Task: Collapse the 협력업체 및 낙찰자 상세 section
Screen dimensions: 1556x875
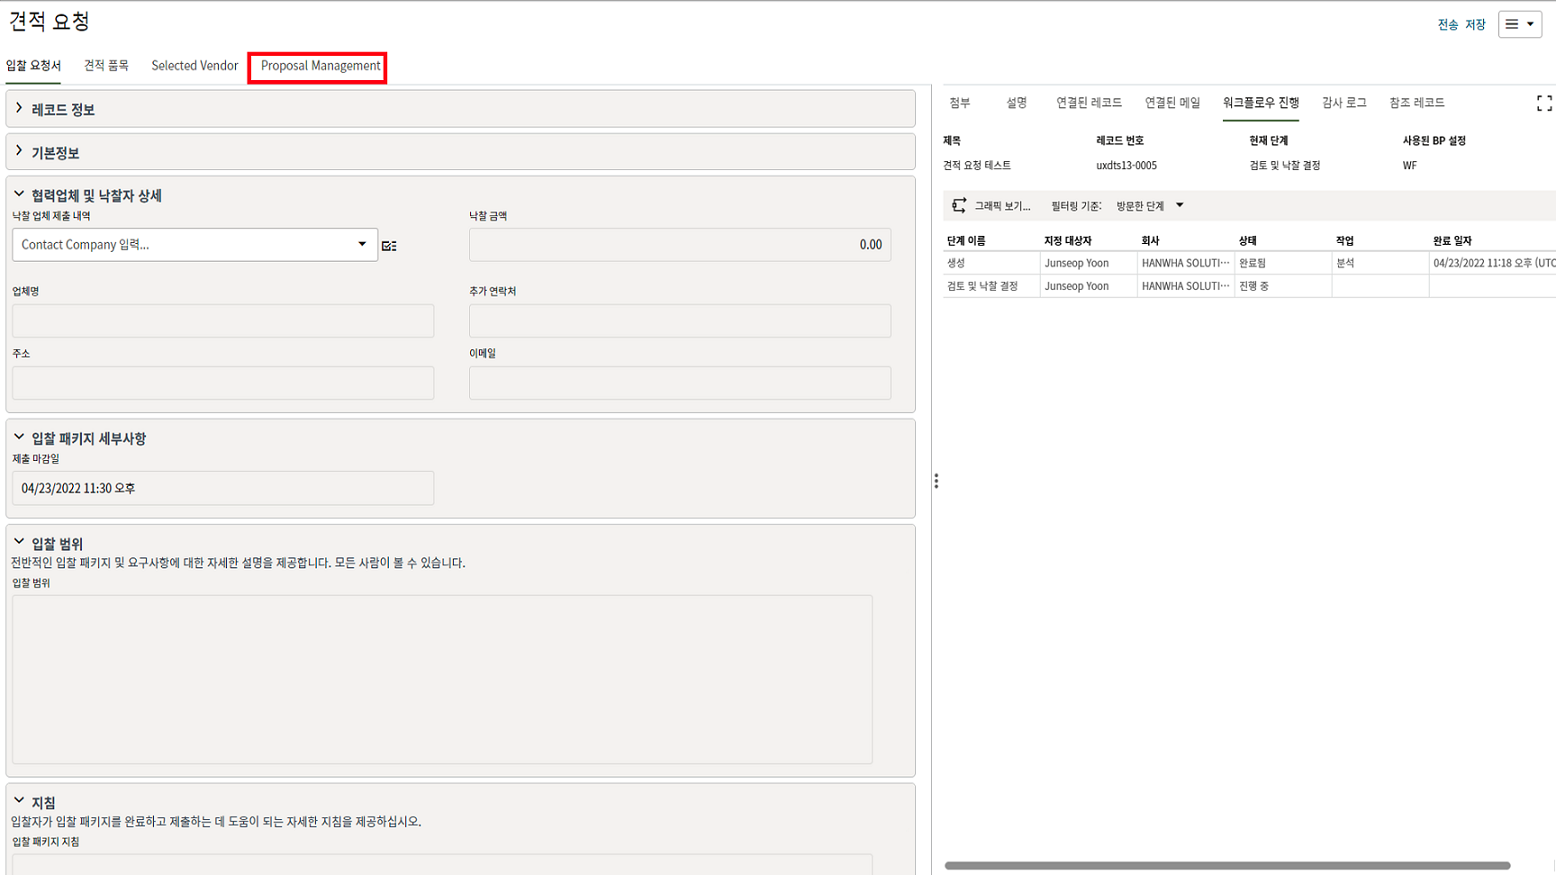Action: click(19, 195)
